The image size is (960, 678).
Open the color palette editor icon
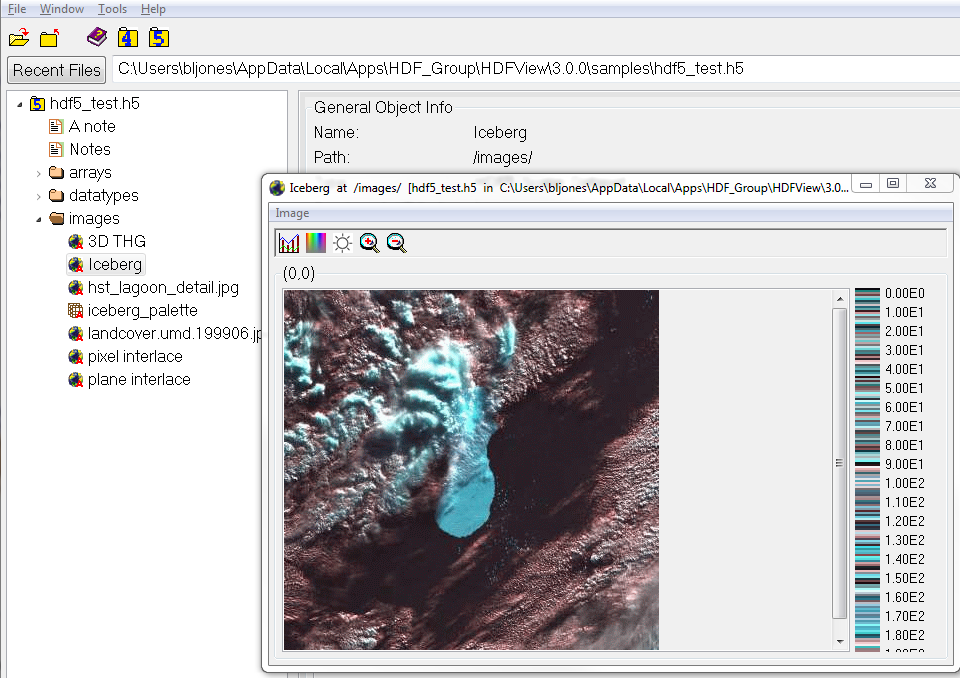[316, 243]
